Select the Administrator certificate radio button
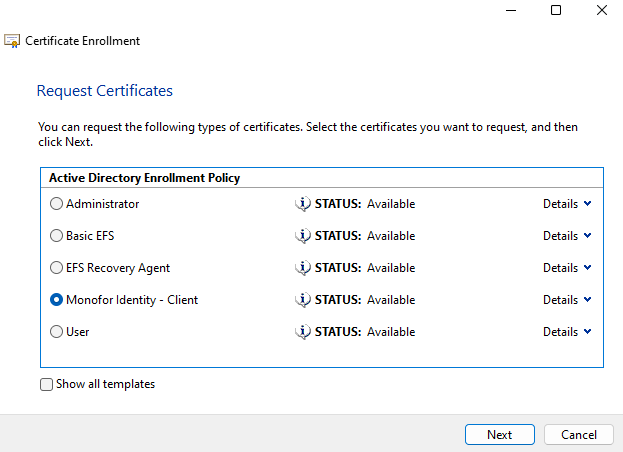The height and width of the screenshot is (452, 623). 56,204
